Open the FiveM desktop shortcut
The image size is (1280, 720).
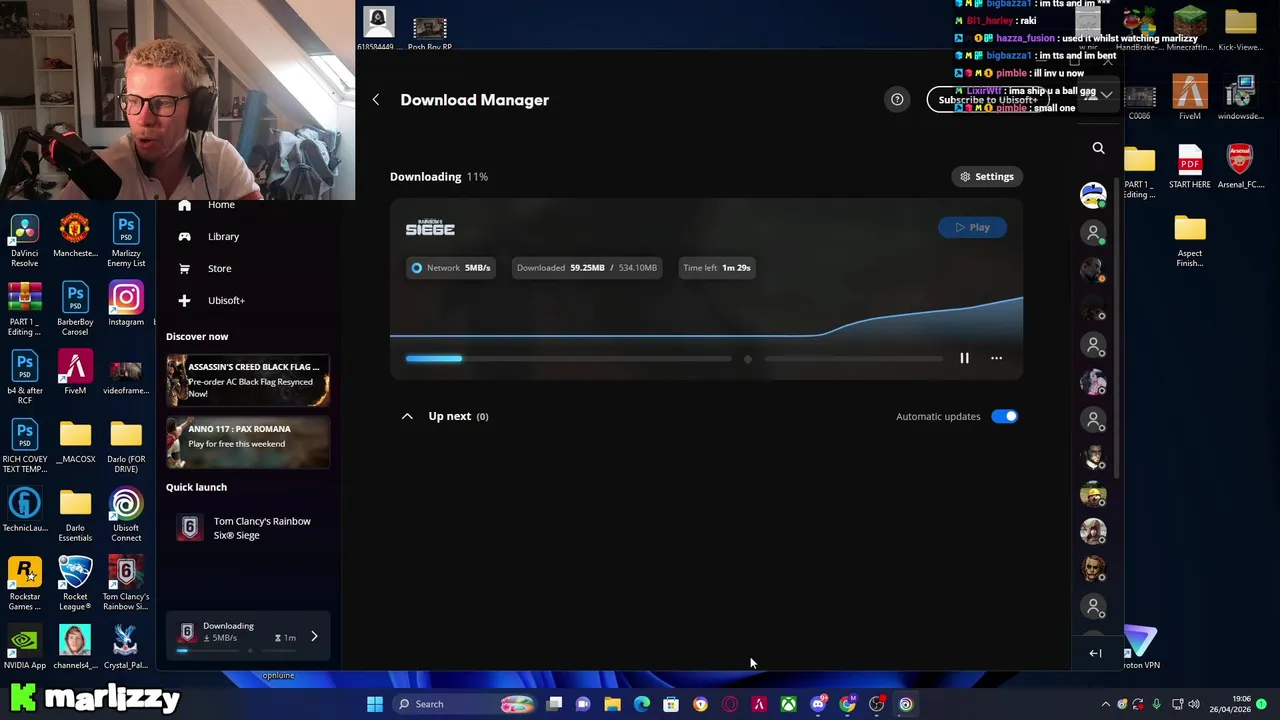point(75,373)
